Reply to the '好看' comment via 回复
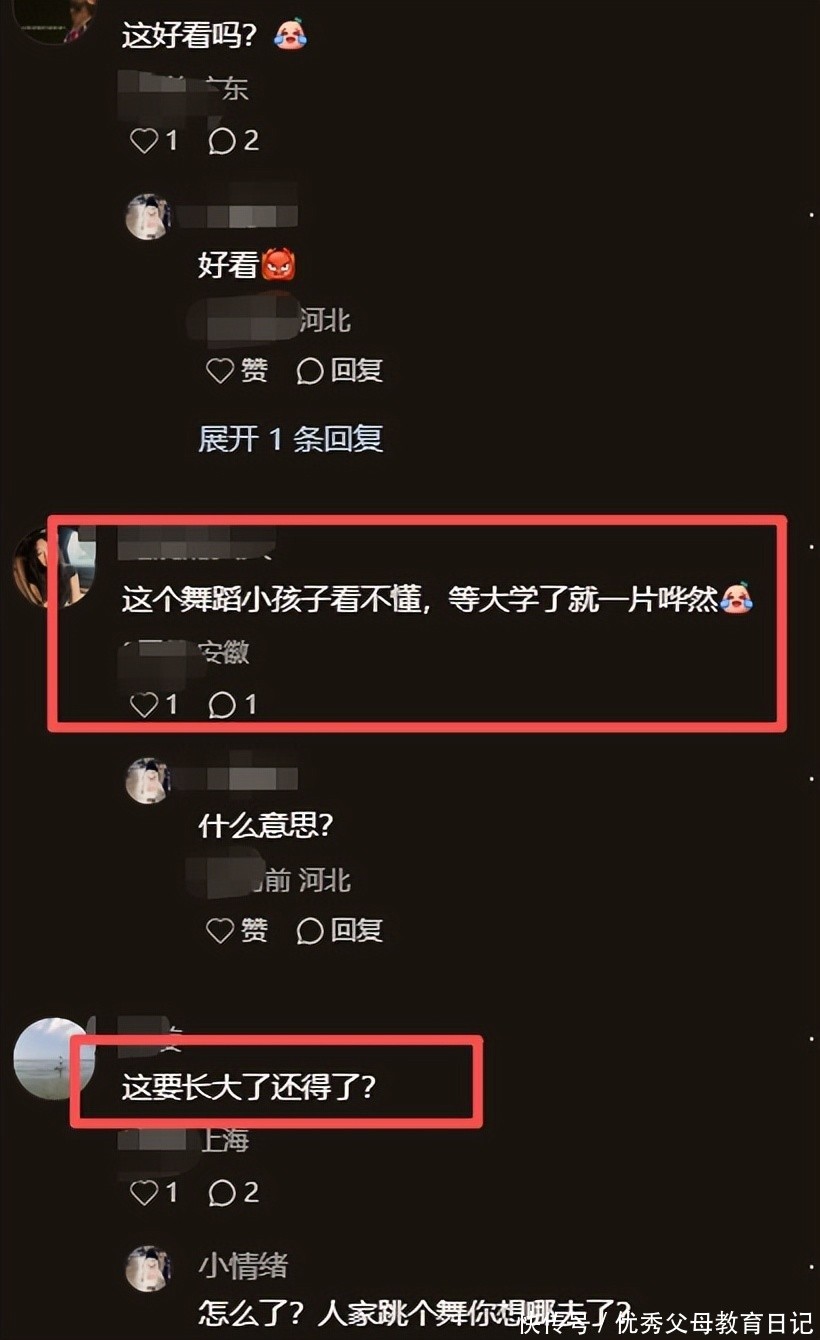The image size is (820, 1340). pos(341,371)
